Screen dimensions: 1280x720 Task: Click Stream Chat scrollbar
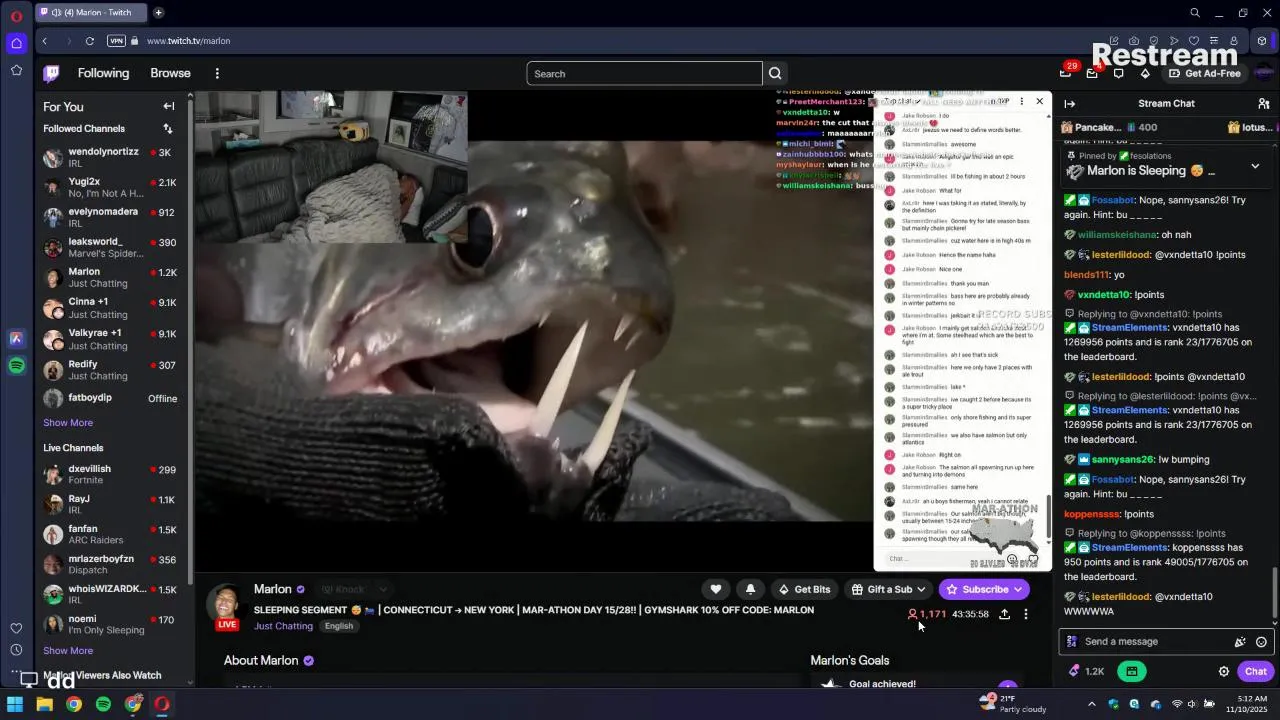tap(1274, 595)
